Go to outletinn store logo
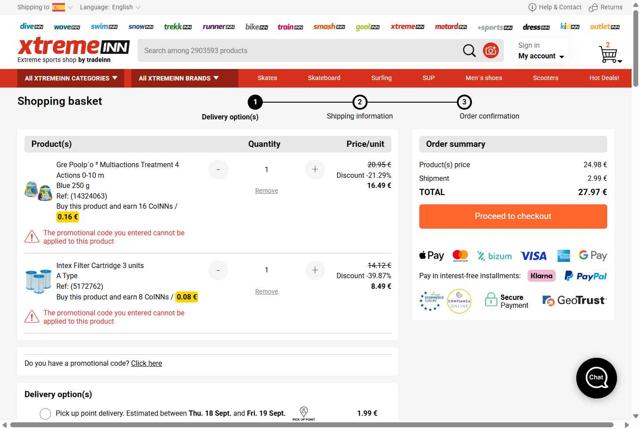The height and width of the screenshot is (429, 640). pos(605,27)
